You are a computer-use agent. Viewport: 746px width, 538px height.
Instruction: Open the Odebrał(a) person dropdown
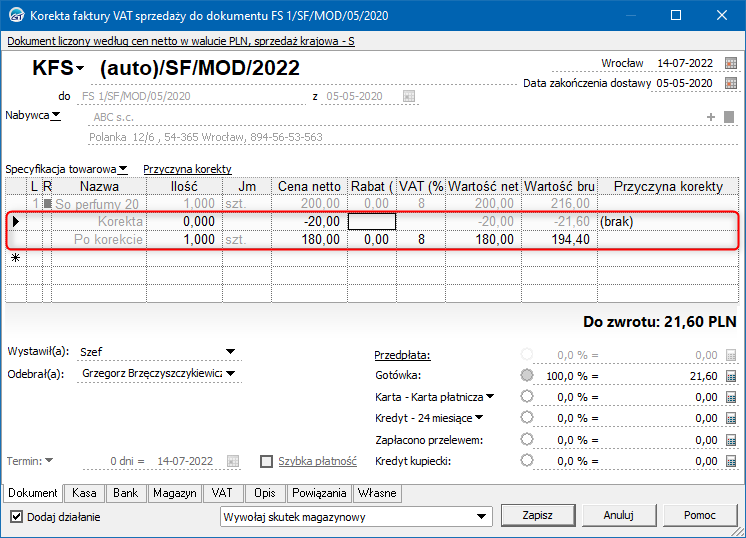point(231,373)
